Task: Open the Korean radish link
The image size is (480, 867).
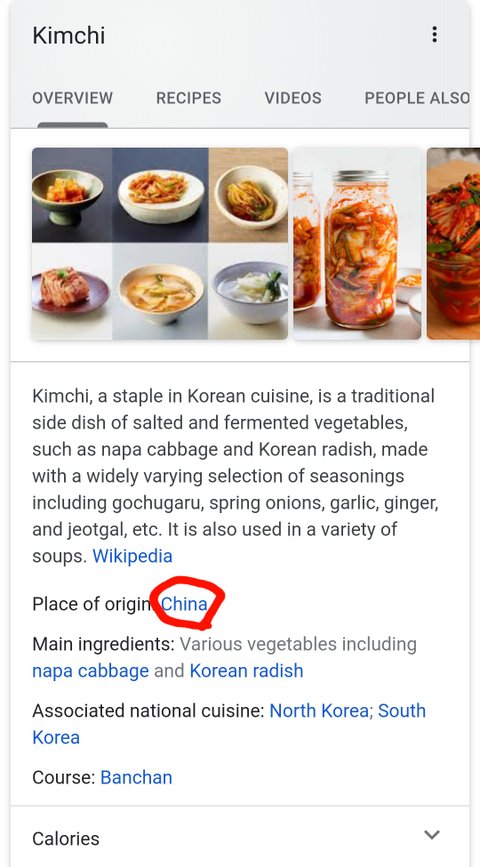Action: pos(246,671)
